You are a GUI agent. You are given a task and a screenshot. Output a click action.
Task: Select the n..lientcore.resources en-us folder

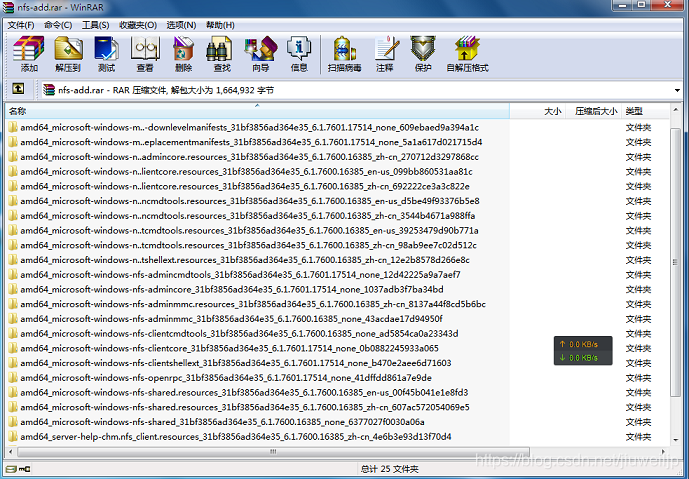click(246, 171)
